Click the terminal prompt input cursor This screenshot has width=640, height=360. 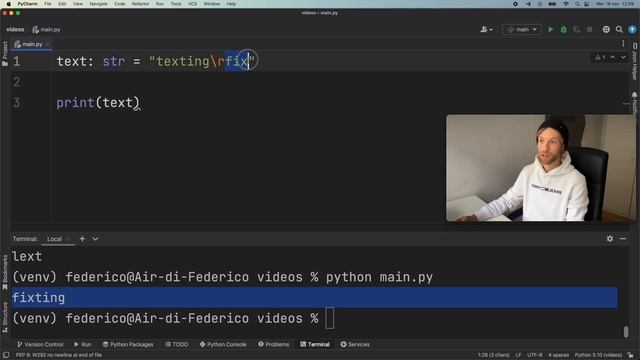click(x=330, y=318)
